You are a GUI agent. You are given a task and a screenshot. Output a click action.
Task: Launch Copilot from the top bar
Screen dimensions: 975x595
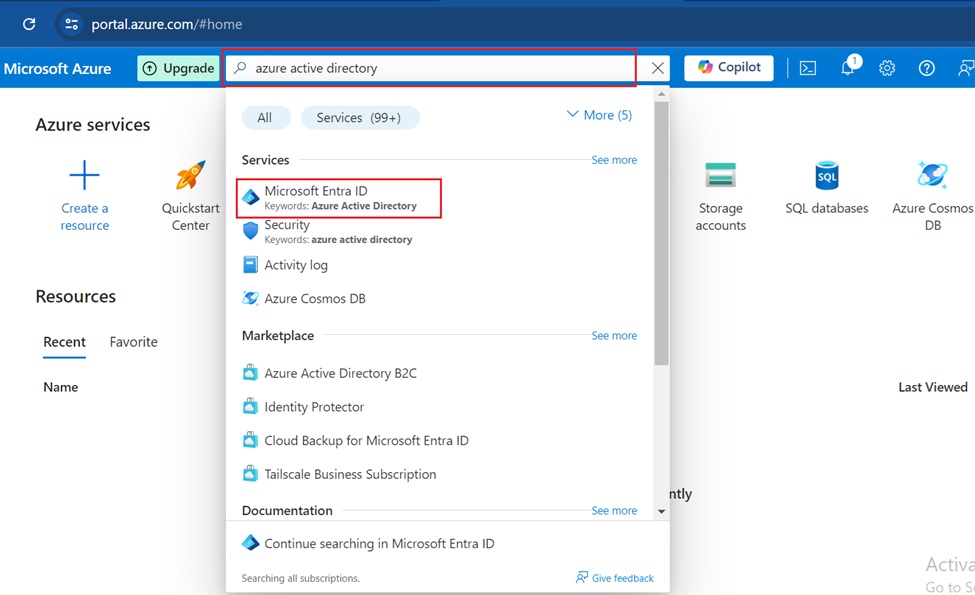[x=728, y=67]
